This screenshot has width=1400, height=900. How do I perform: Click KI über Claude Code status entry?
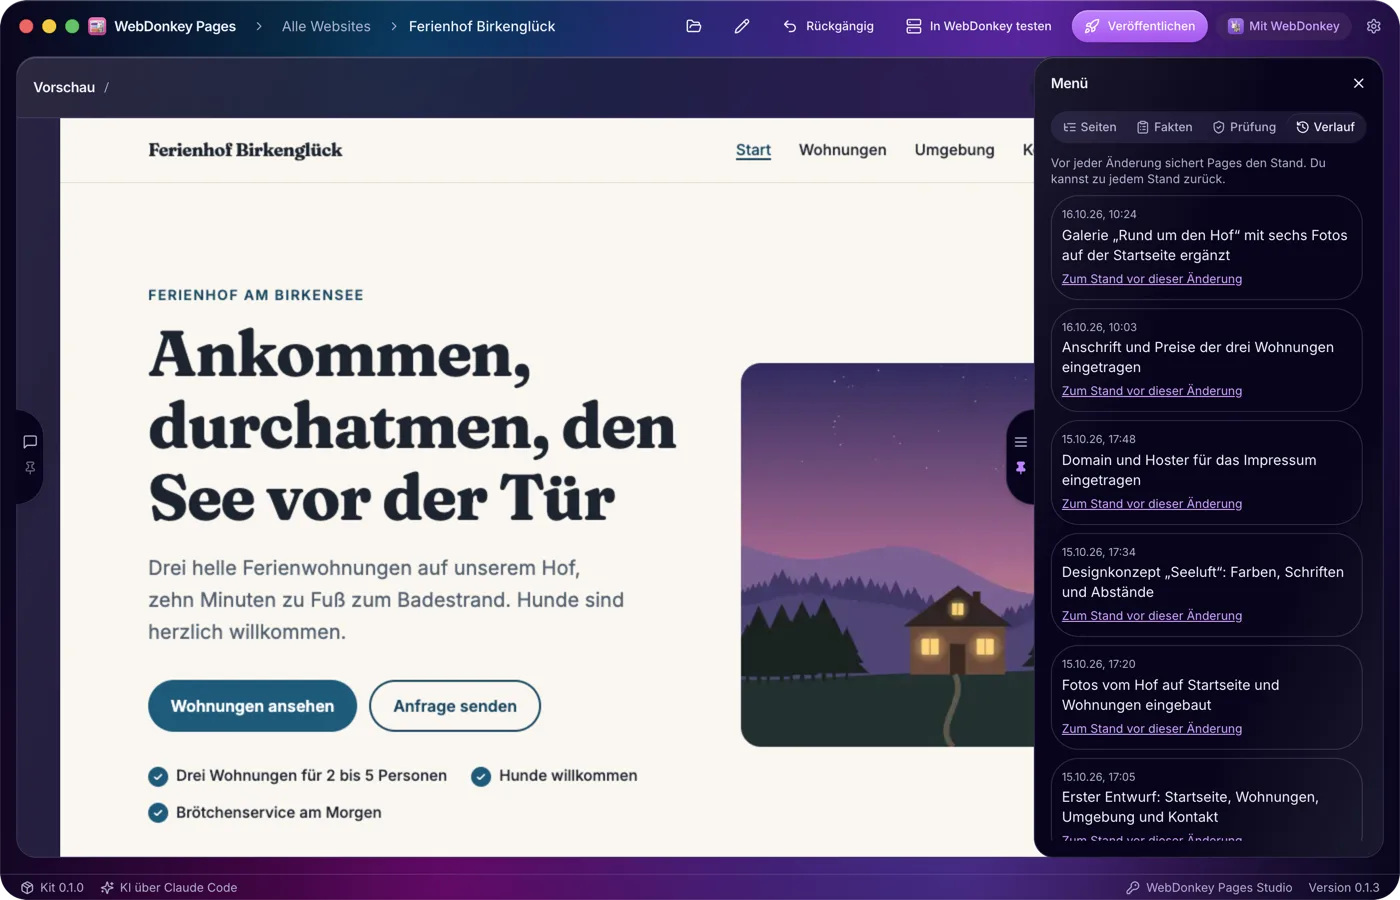click(168, 888)
